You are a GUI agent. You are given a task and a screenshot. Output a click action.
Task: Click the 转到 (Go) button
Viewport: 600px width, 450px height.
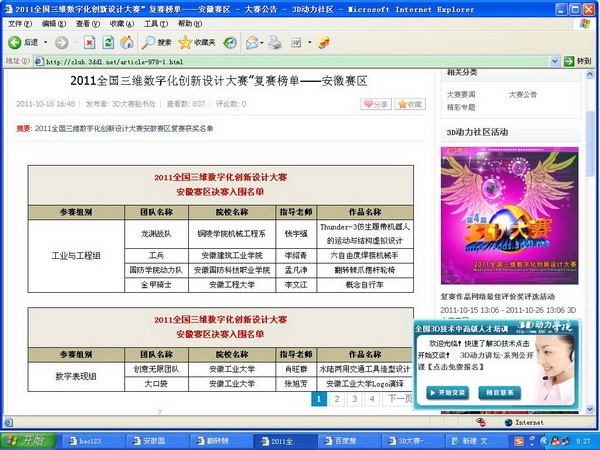click(x=578, y=61)
